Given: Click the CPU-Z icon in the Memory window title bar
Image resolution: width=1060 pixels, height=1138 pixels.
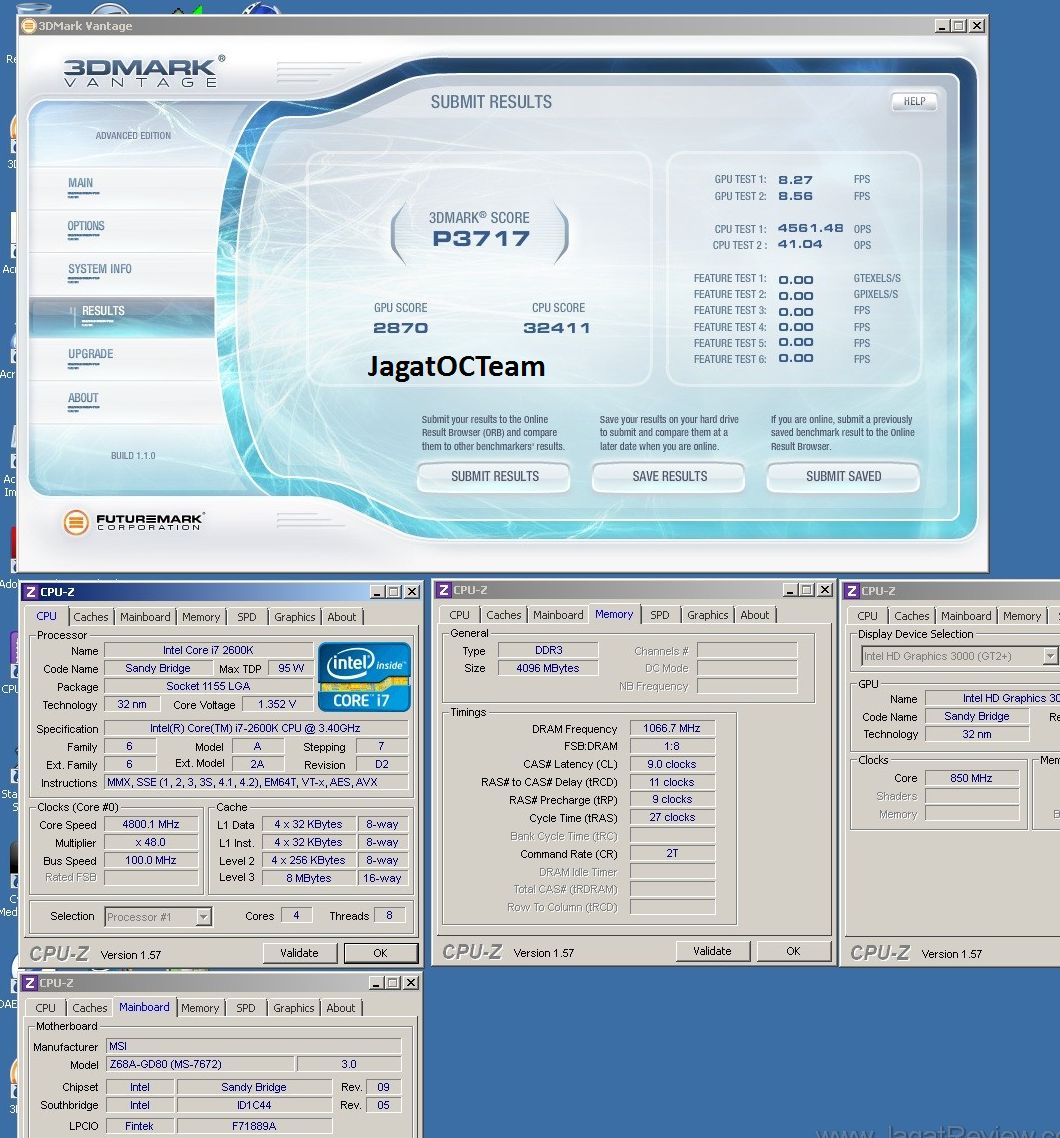Looking at the screenshot, I should pos(445,590).
